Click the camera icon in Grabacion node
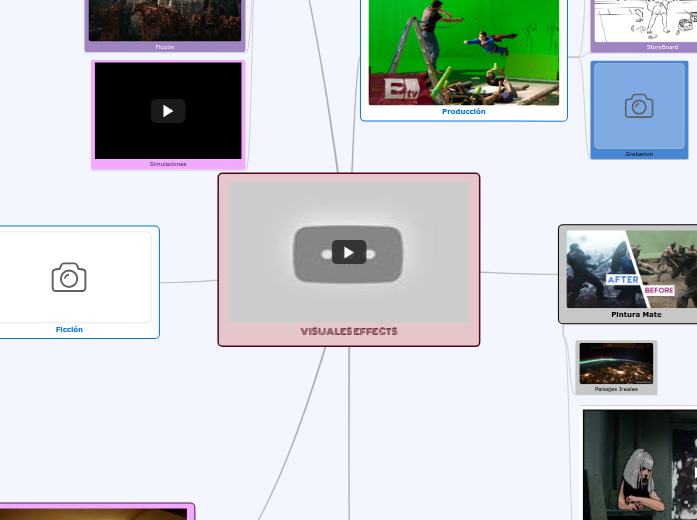The width and height of the screenshot is (697, 520). tap(639, 106)
